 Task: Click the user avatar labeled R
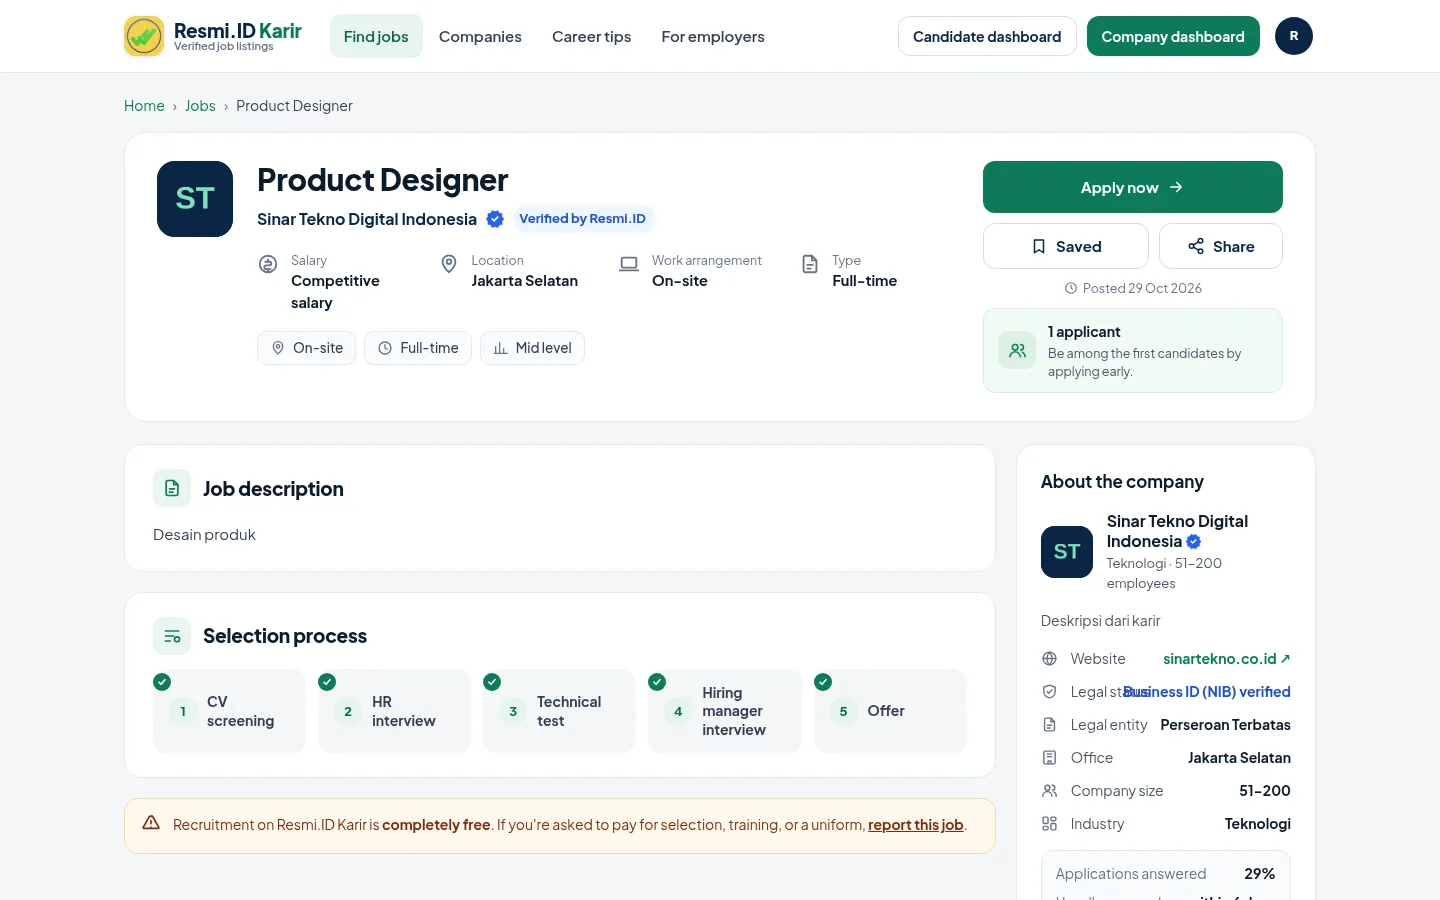1294,36
